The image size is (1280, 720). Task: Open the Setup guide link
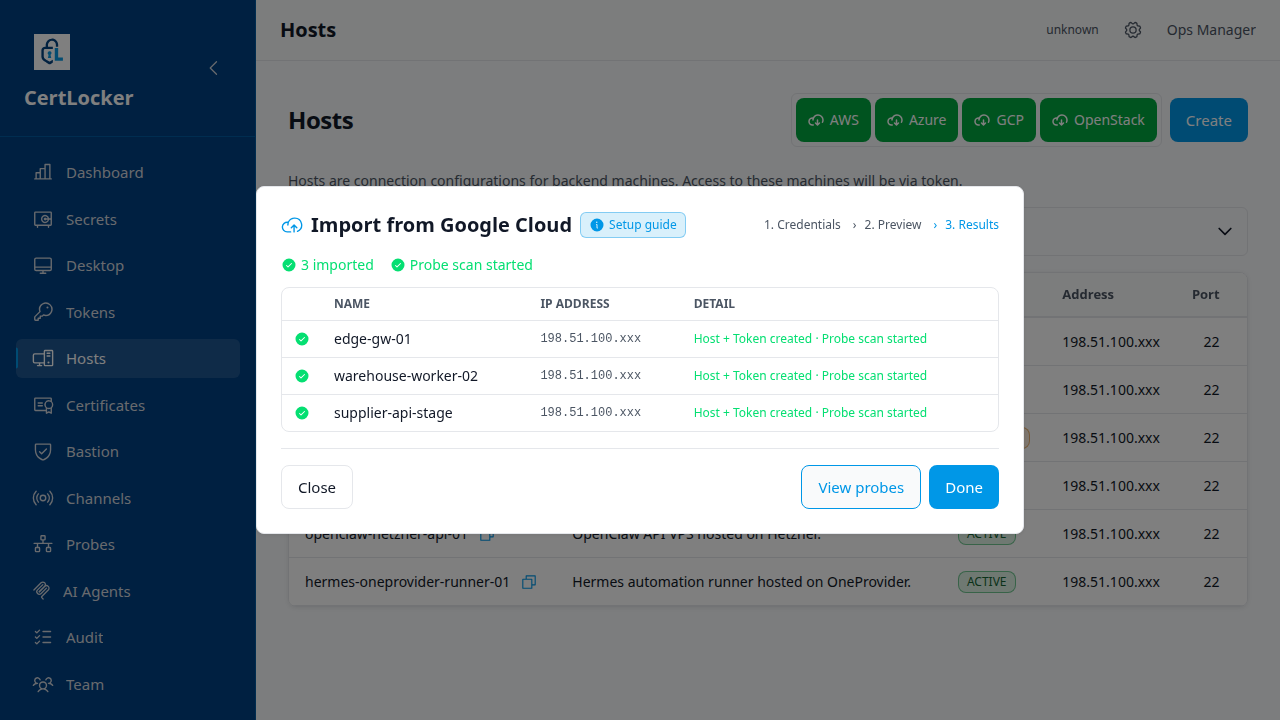633,225
